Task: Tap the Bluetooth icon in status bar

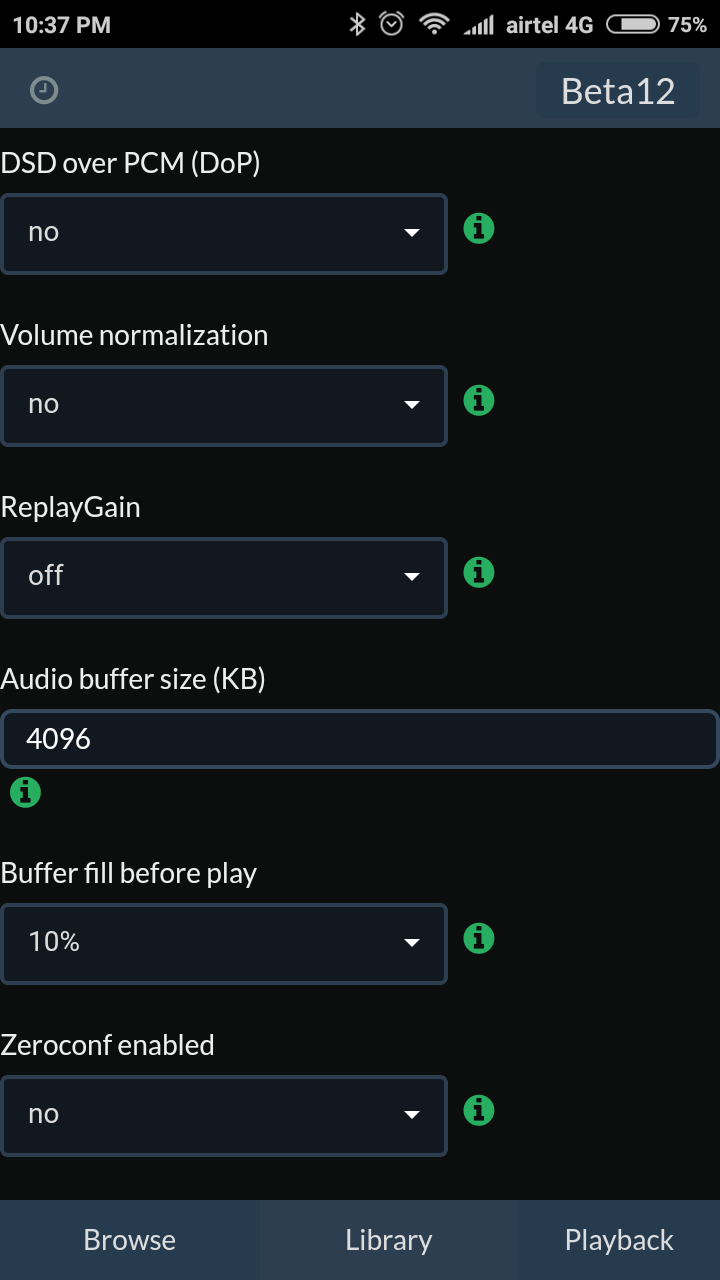Action: tap(357, 24)
